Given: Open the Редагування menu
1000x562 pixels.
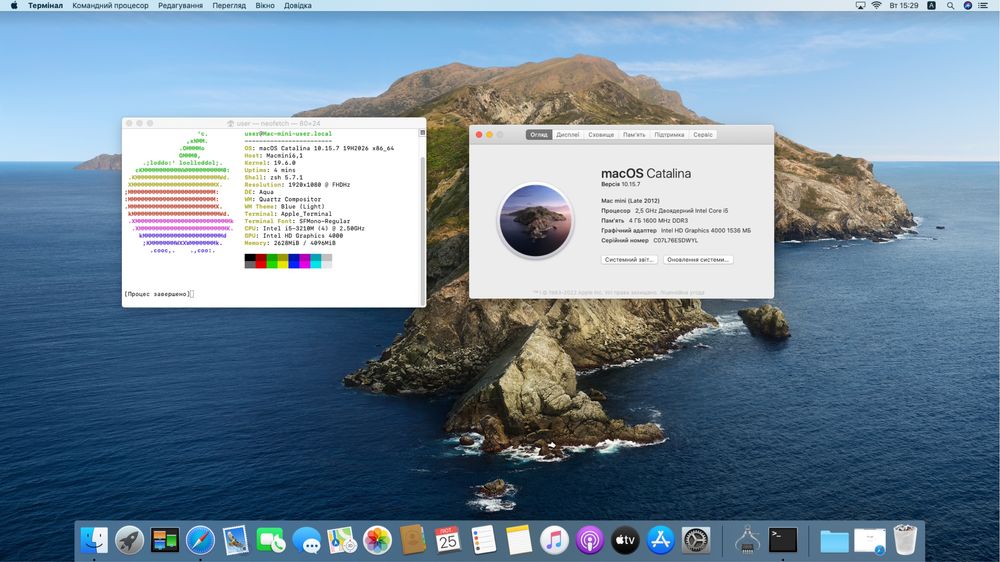Looking at the screenshot, I should pyautogui.click(x=180, y=6).
